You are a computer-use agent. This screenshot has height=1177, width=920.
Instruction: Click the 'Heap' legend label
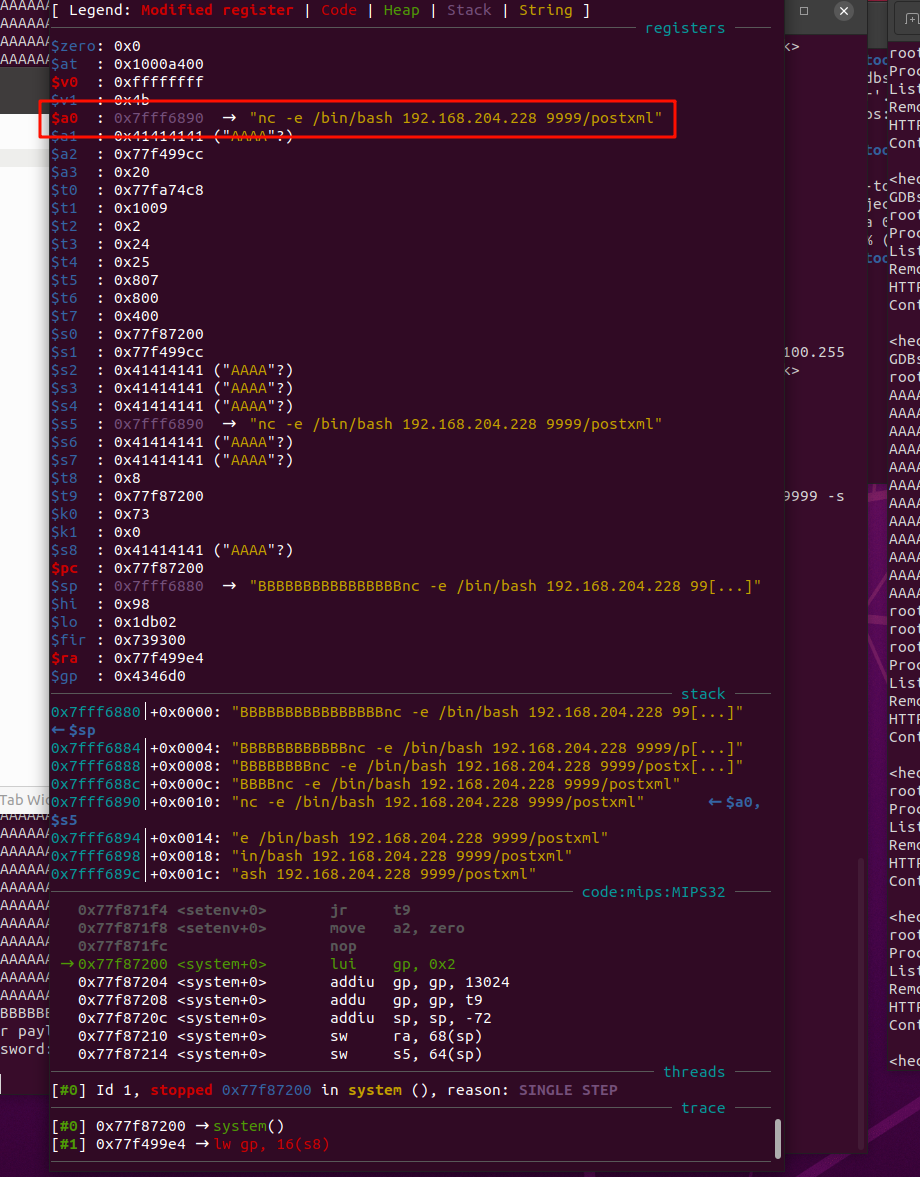[x=401, y=11]
